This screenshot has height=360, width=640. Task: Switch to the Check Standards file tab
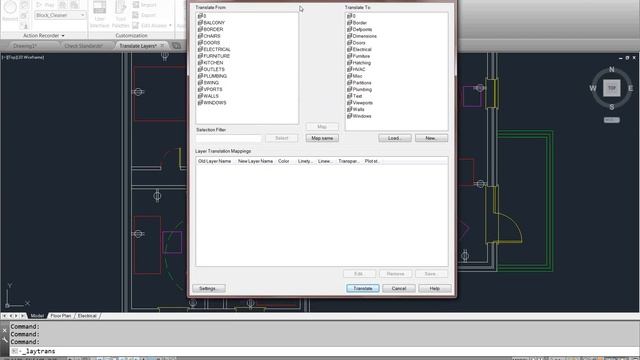coord(84,46)
